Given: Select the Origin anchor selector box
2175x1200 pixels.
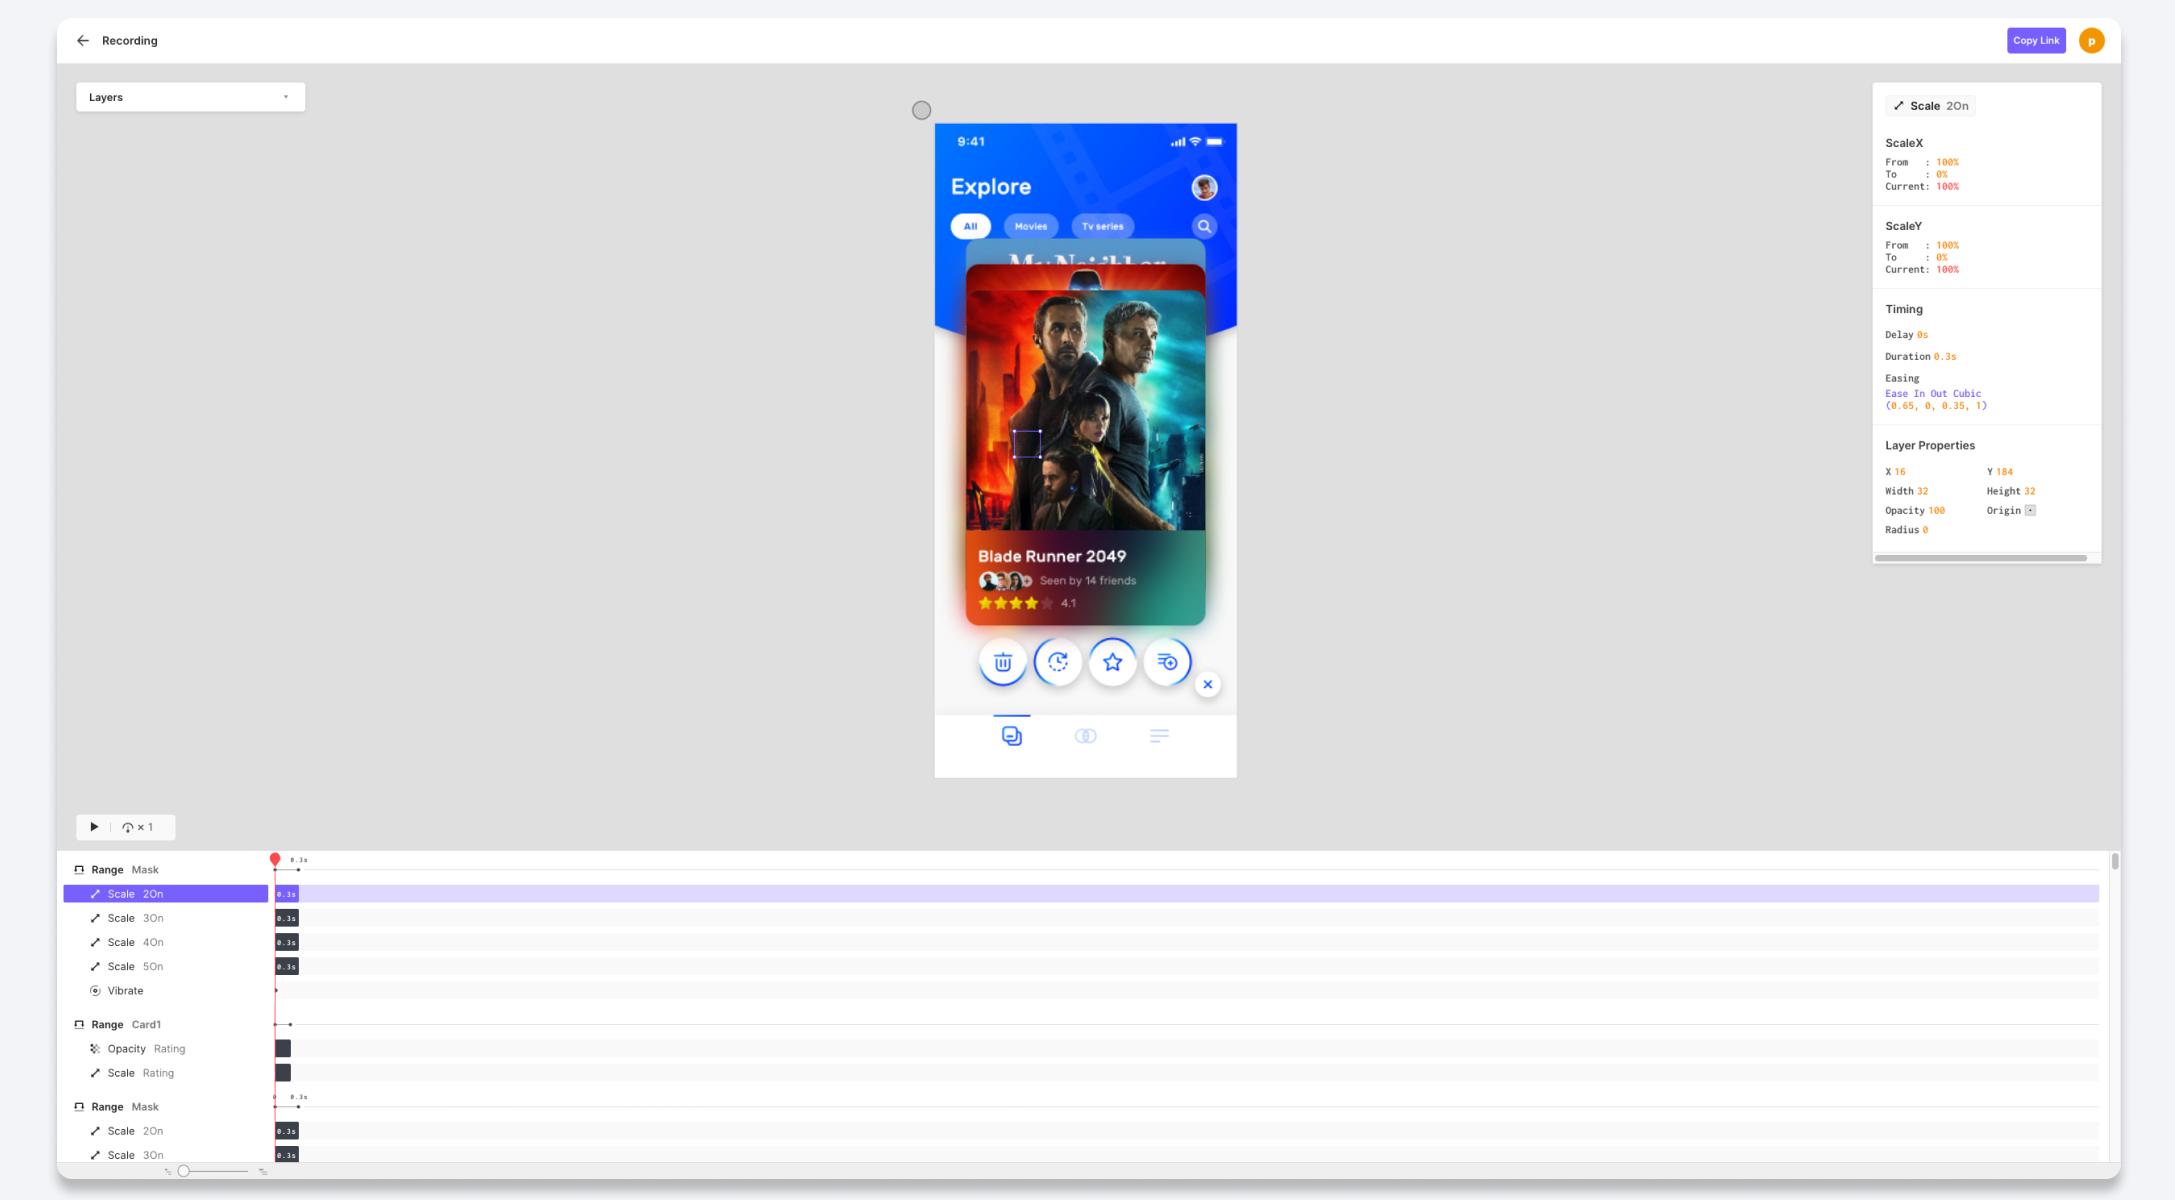Looking at the screenshot, I should pos(2030,511).
